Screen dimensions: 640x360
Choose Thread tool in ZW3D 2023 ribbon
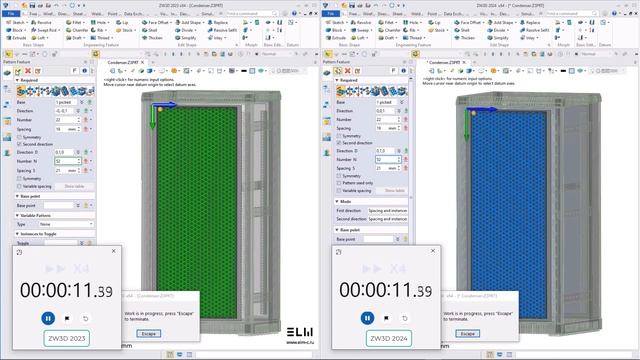click(101, 38)
